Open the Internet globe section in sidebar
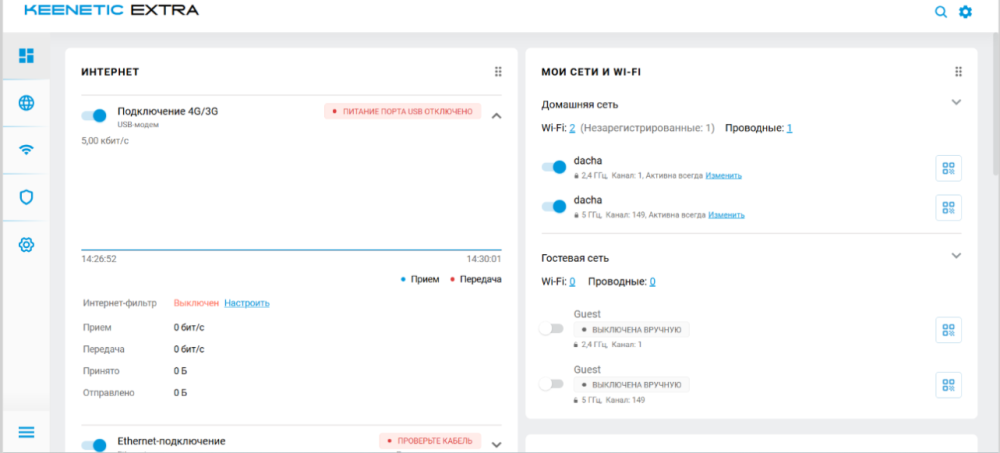This screenshot has width=1000, height=453. (x=26, y=103)
